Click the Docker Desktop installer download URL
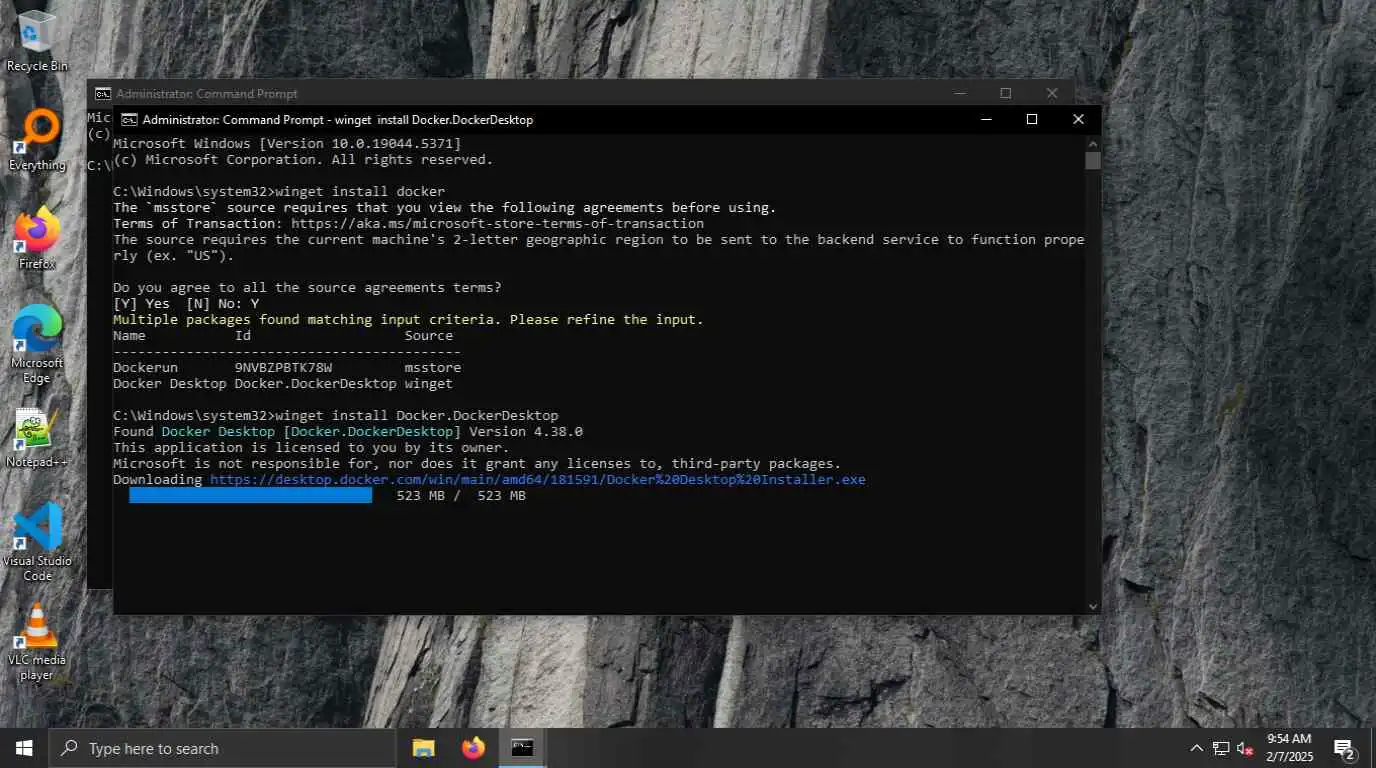The image size is (1376, 768). pyautogui.click(x=537, y=479)
